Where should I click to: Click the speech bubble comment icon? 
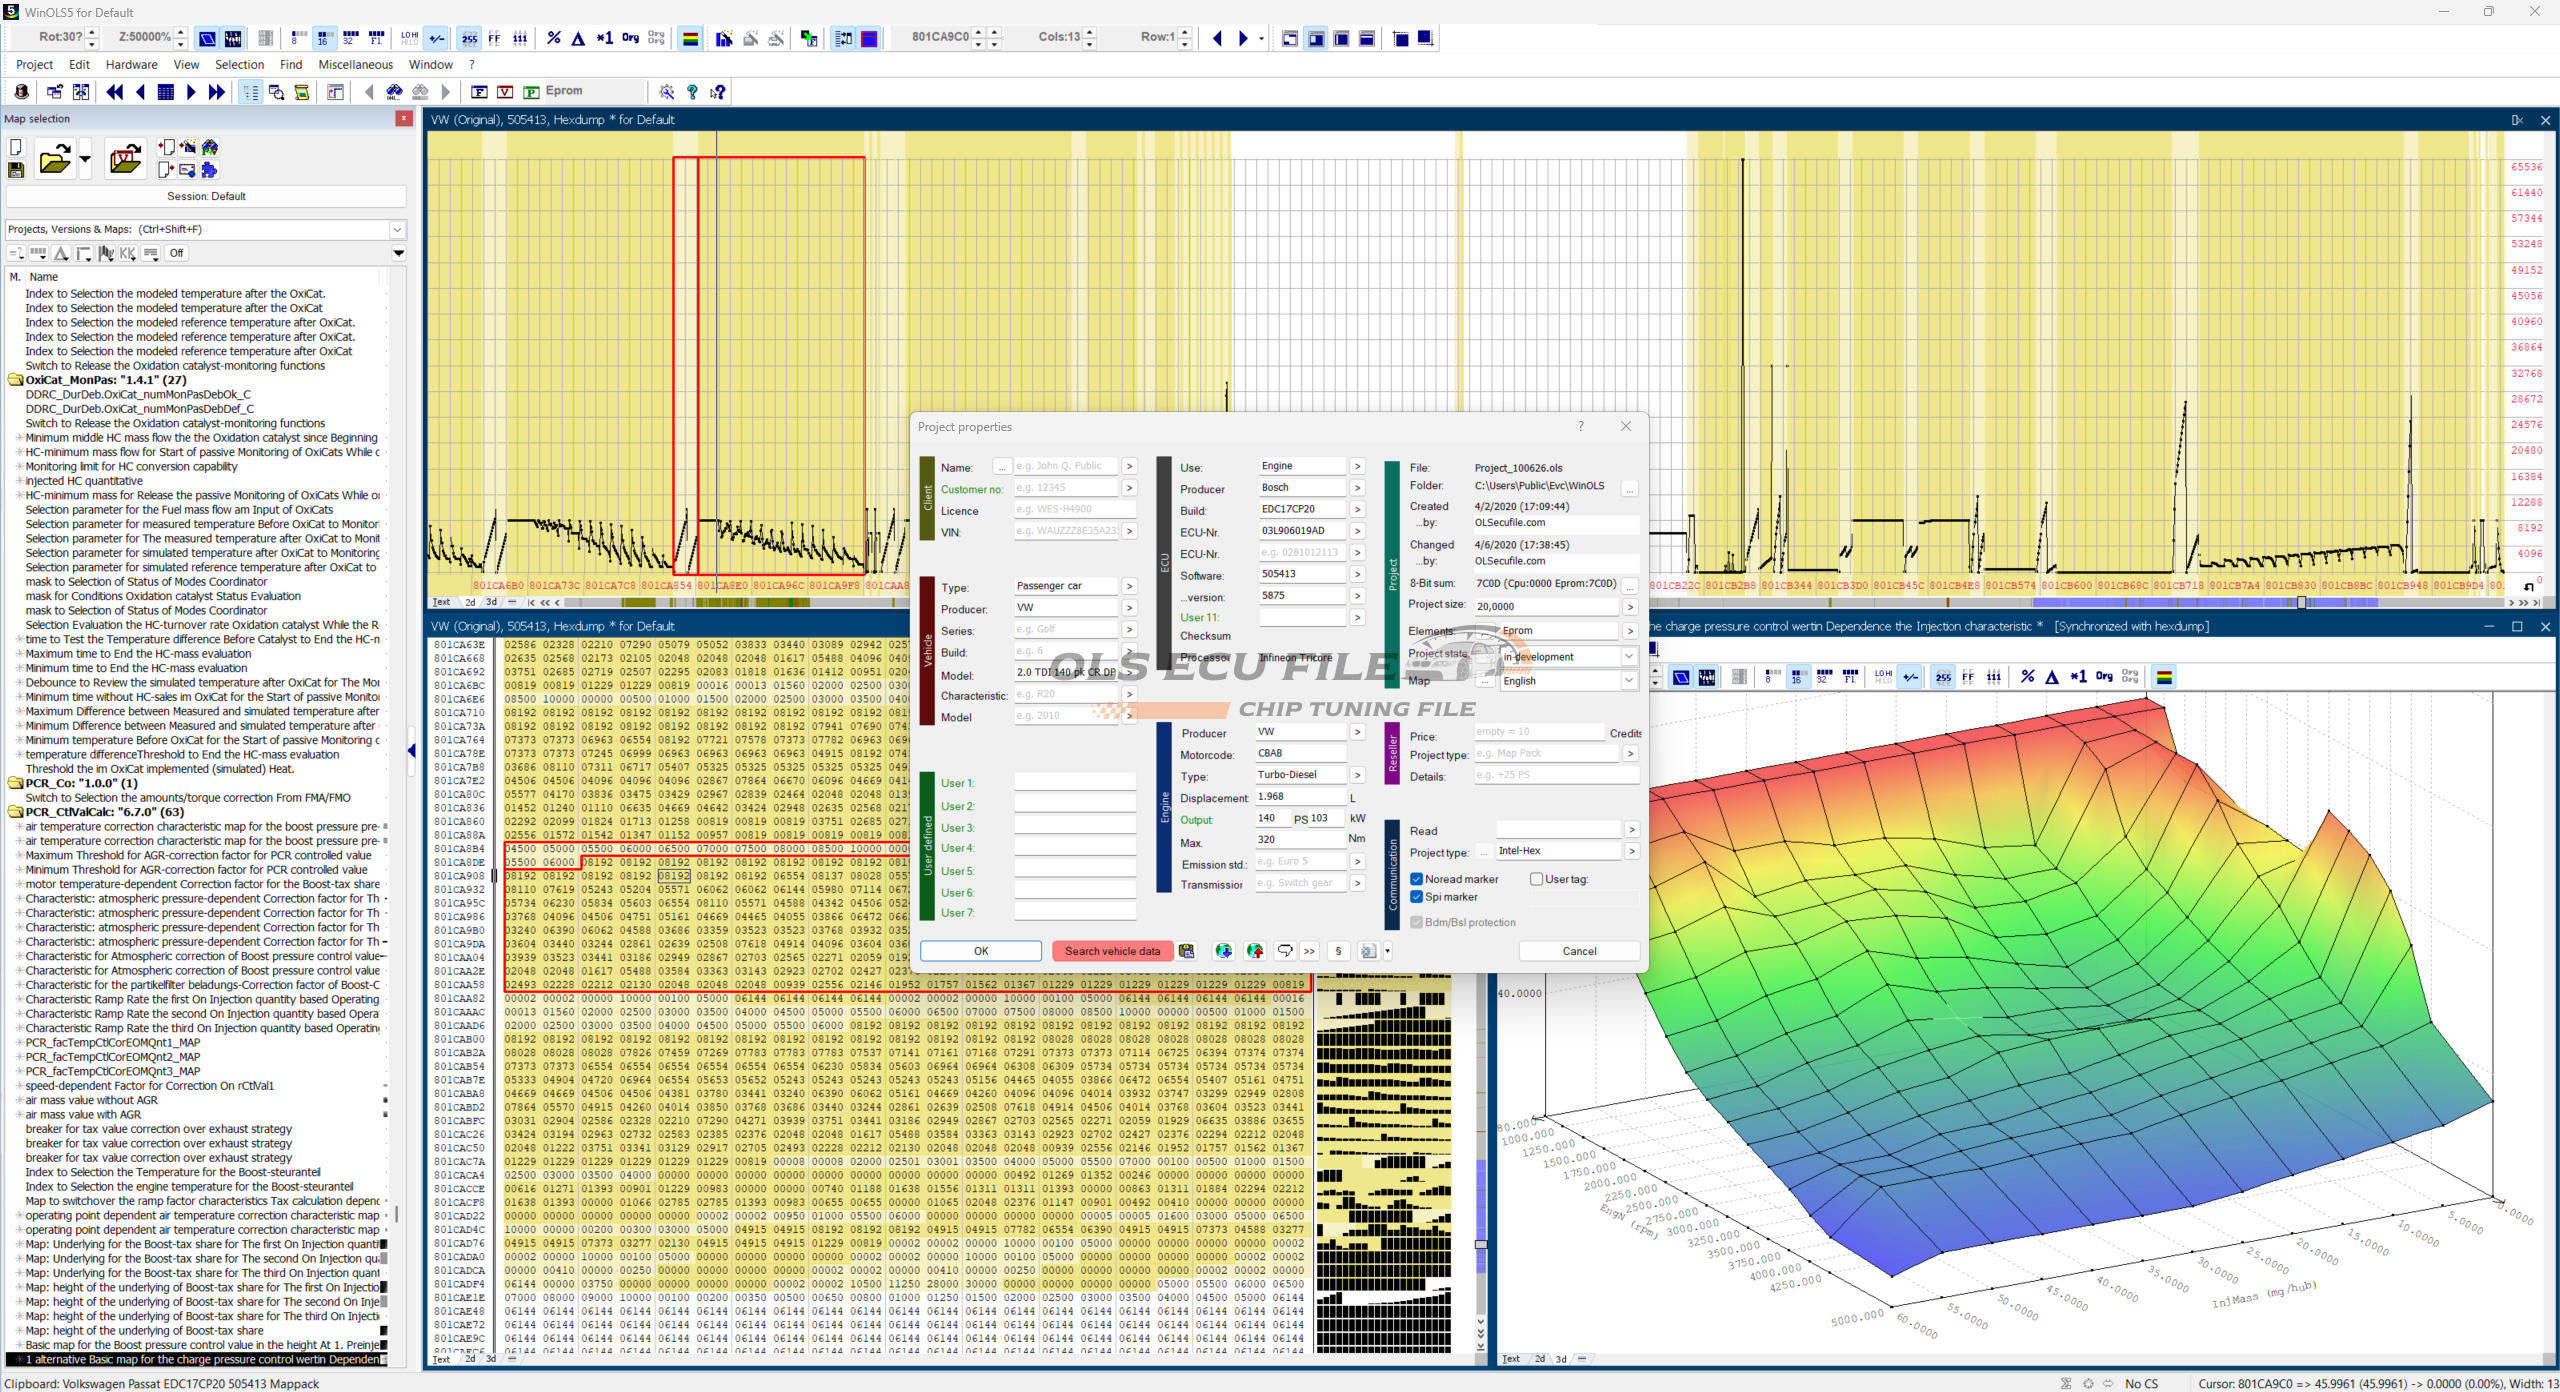[1285, 951]
